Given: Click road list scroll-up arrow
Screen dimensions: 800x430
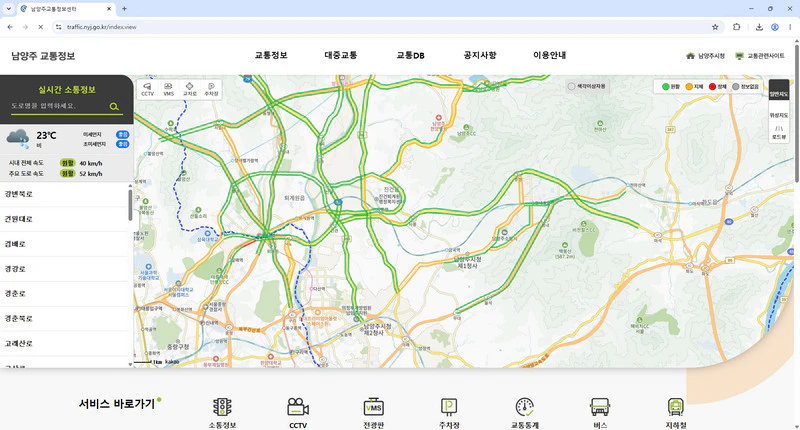Looking at the screenshot, I should click(x=130, y=186).
